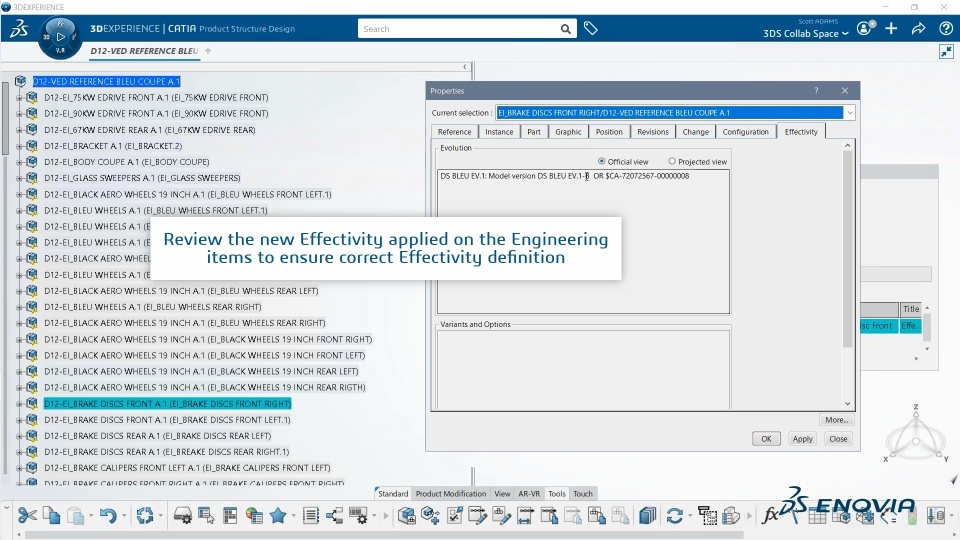Open the Position tab in Properties

pyautogui.click(x=609, y=132)
